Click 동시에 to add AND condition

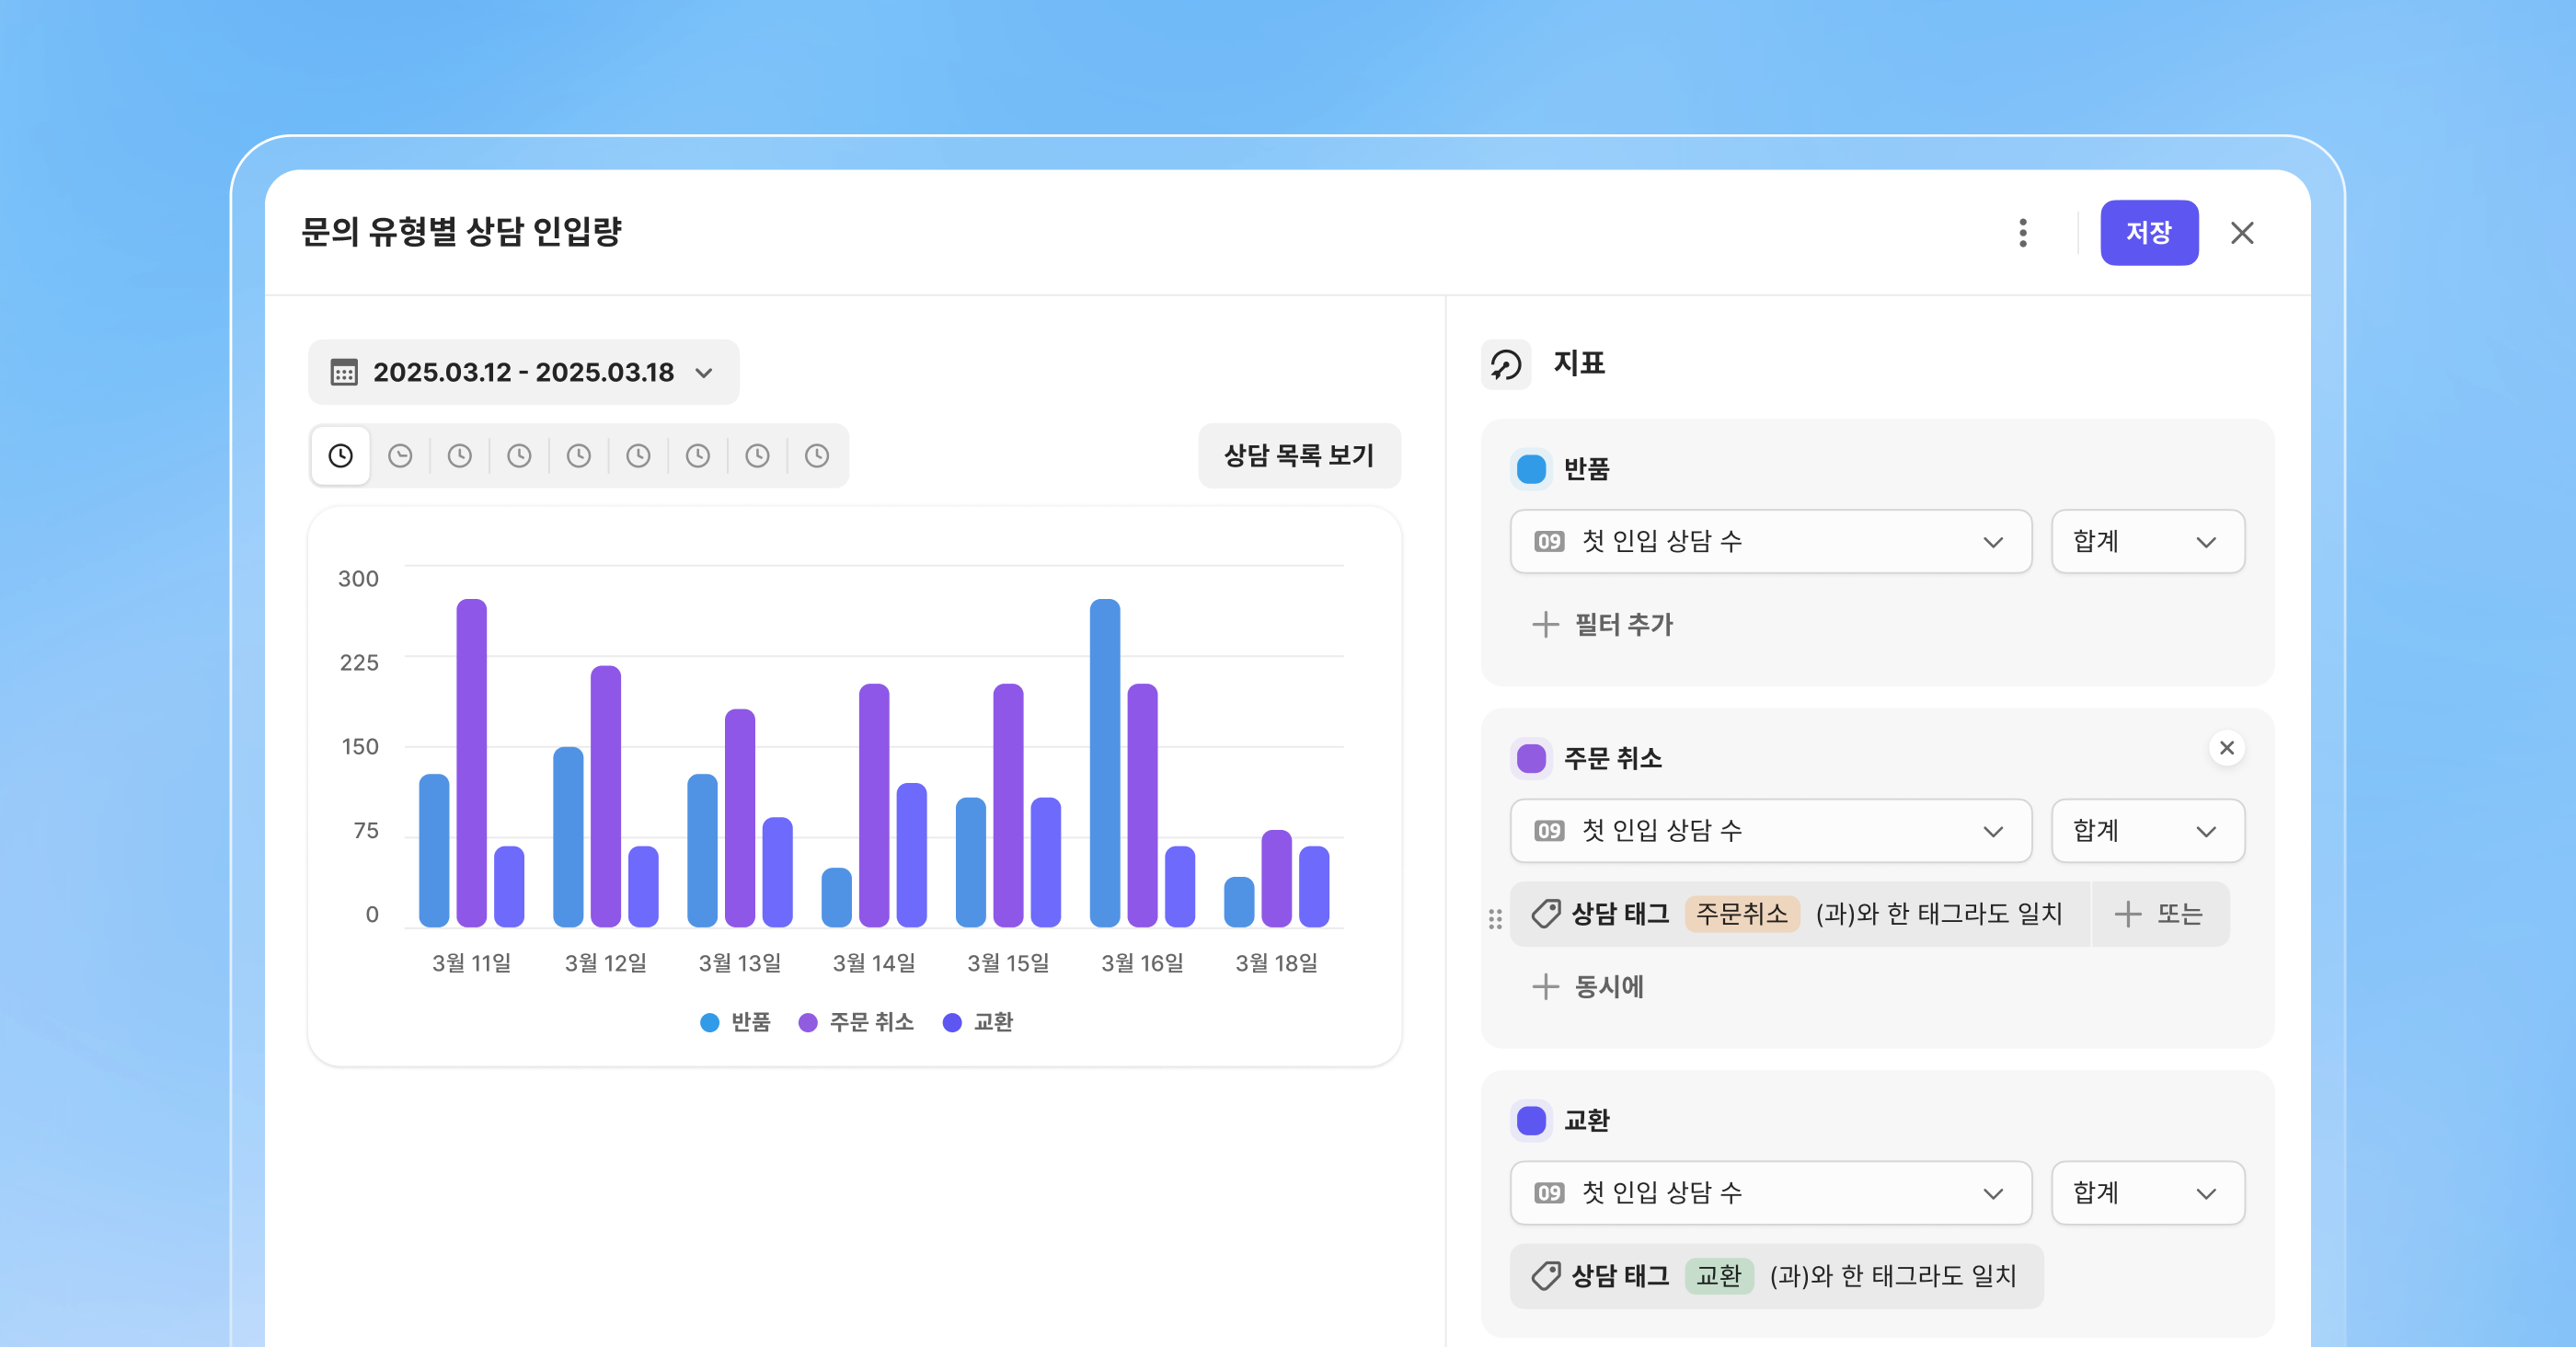(x=1589, y=987)
